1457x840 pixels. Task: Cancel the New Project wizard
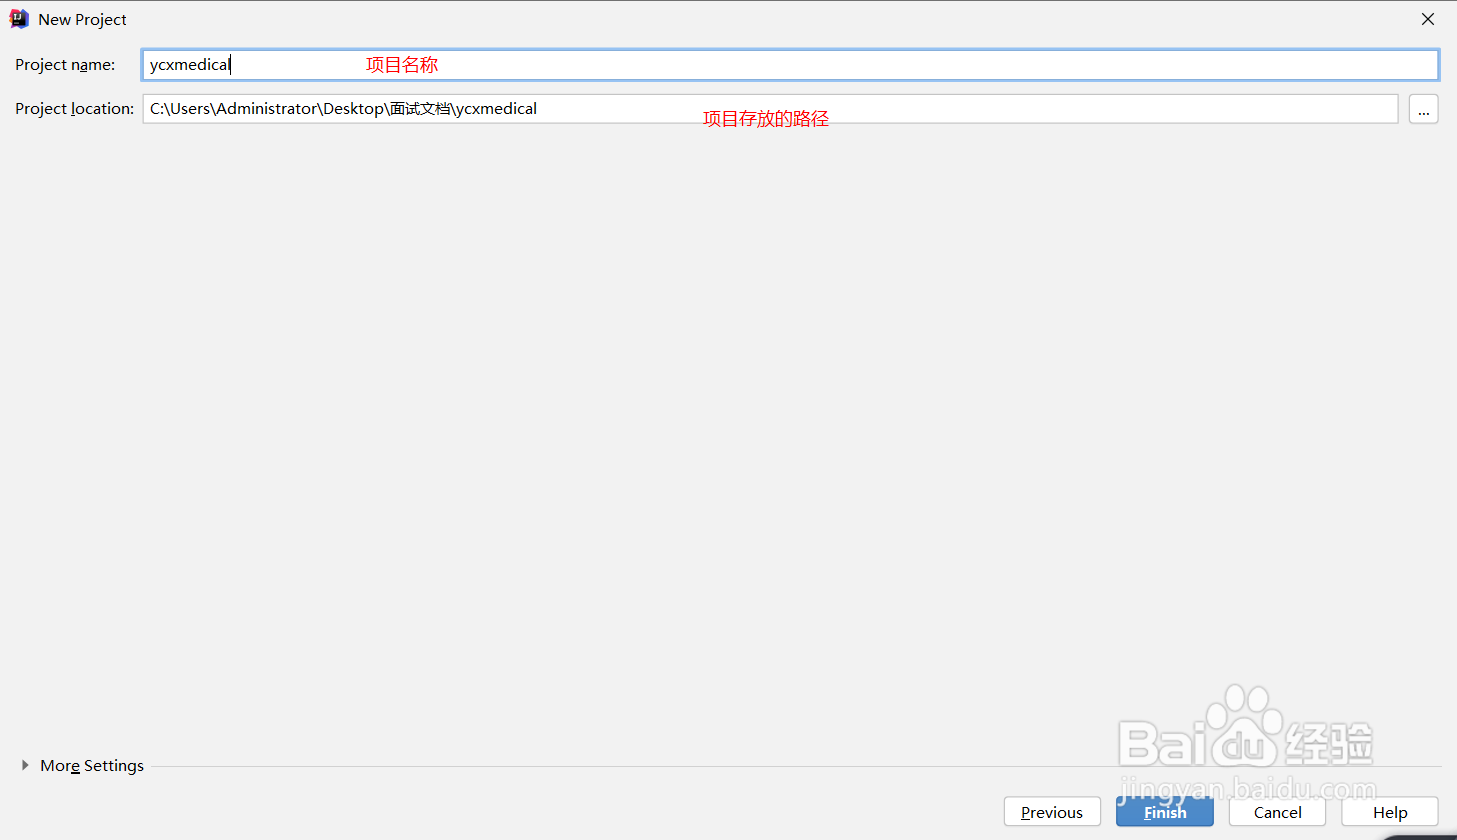tap(1278, 812)
